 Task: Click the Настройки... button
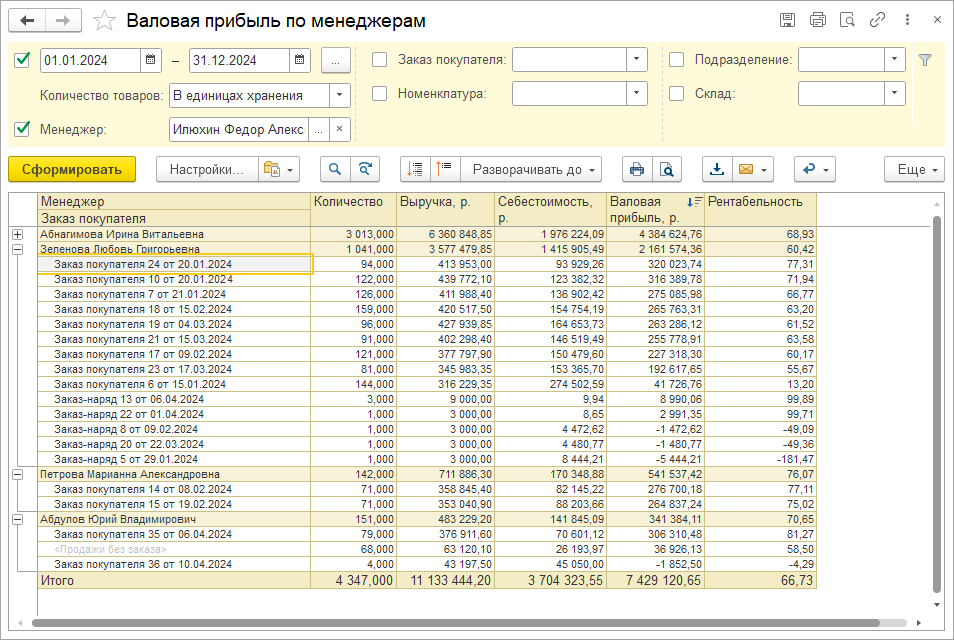pos(207,170)
